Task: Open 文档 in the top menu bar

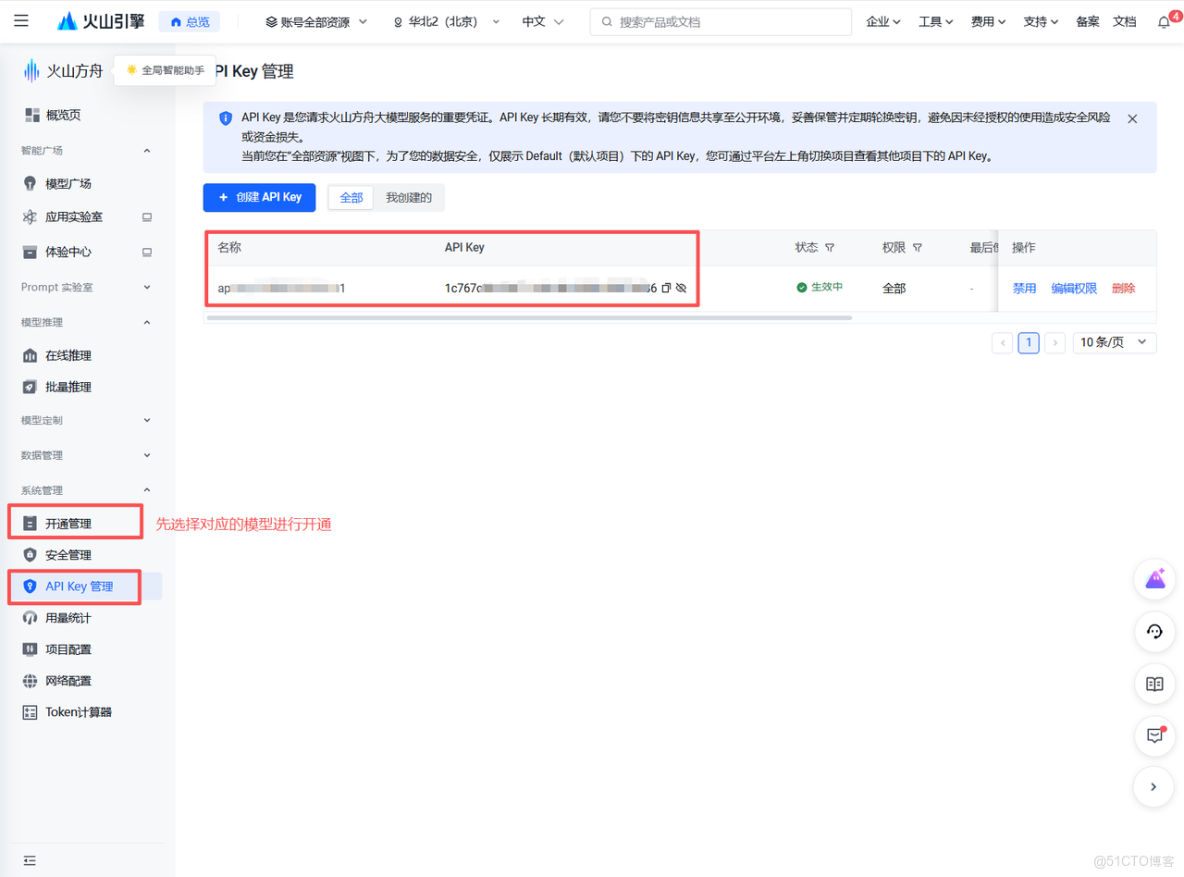Action: click(1124, 21)
